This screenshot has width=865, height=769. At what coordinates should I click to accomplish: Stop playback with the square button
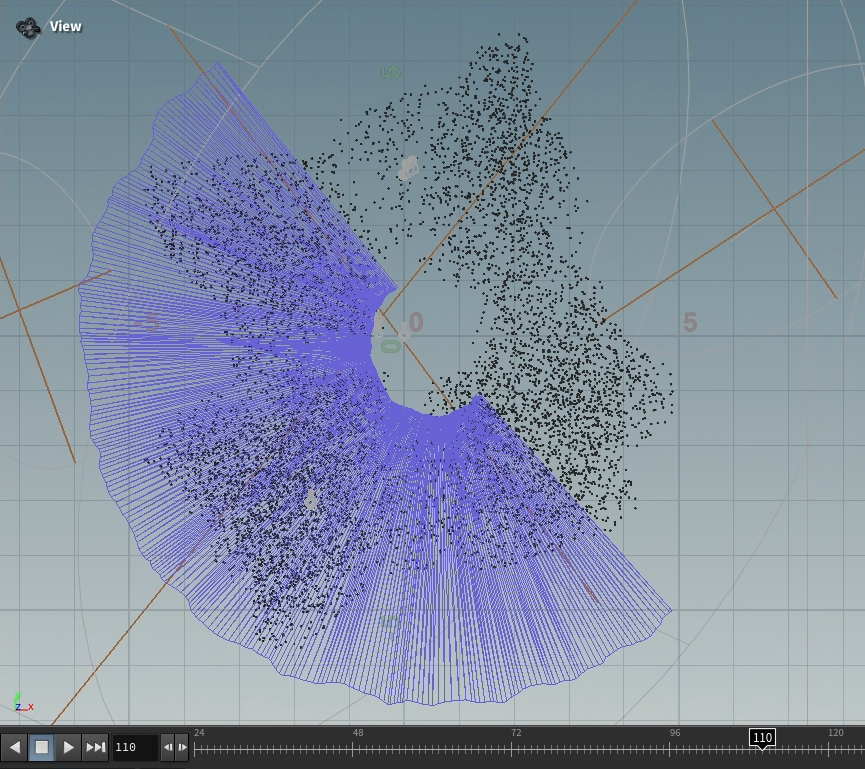coord(41,747)
